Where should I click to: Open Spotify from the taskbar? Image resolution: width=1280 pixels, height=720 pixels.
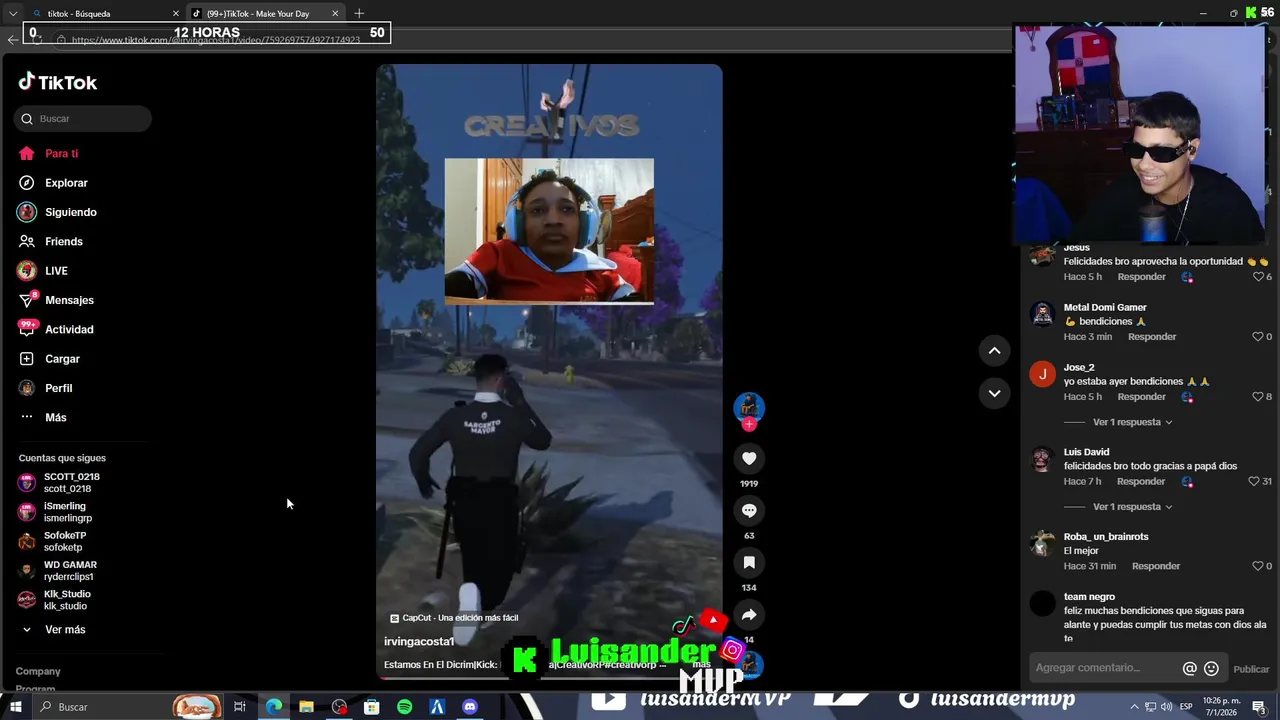click(404, 707)
